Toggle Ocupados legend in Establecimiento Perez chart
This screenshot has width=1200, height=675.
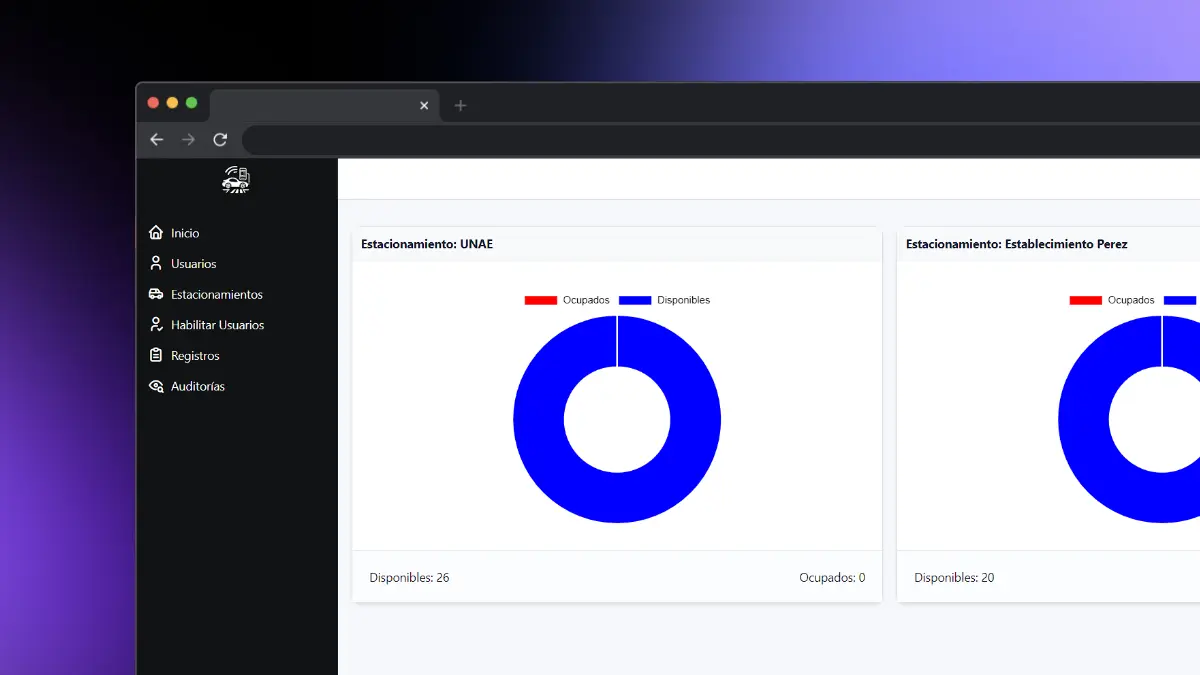pos(1112,300)
